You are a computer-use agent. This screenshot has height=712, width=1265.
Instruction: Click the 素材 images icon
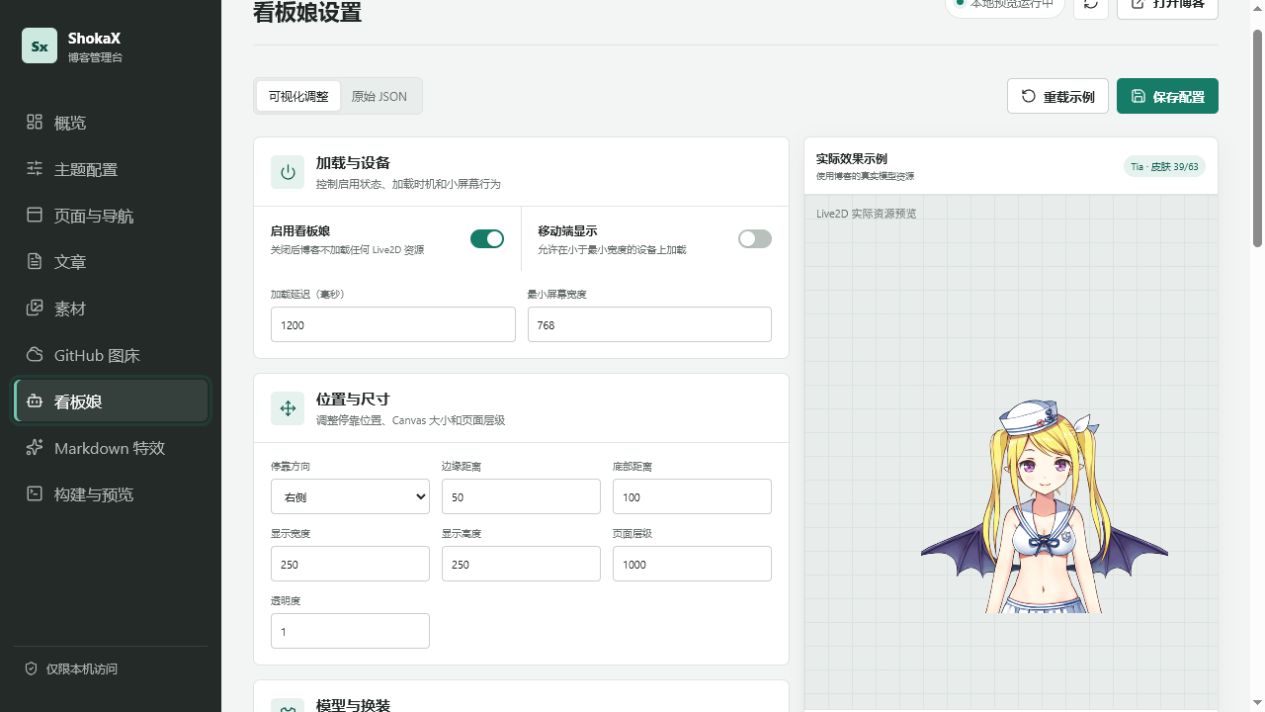point(35,308)
